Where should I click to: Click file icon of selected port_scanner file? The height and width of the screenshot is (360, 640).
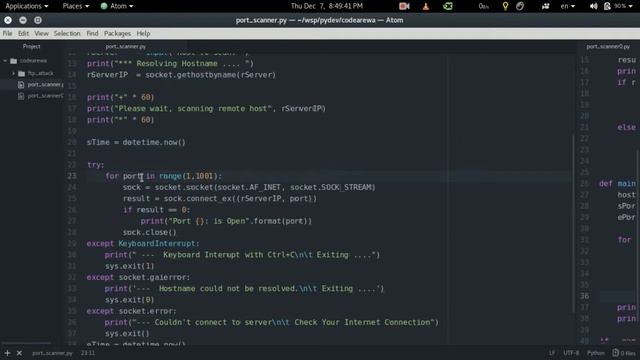21,85
